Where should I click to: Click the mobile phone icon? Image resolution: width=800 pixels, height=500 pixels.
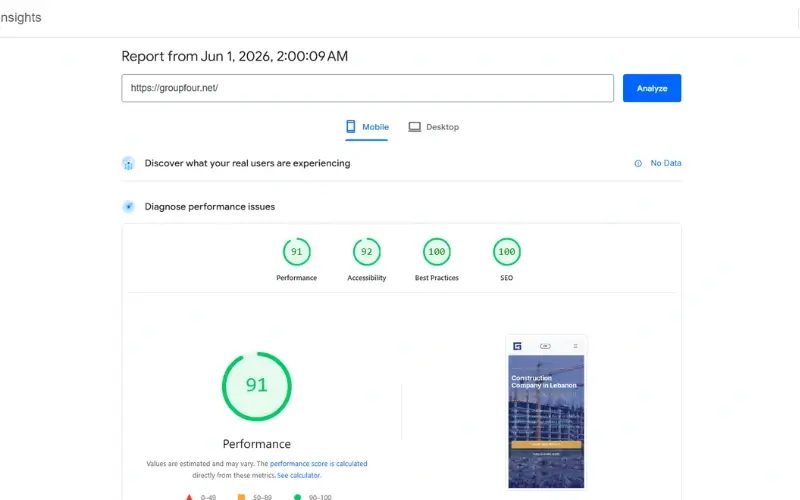tap(351, 127)
